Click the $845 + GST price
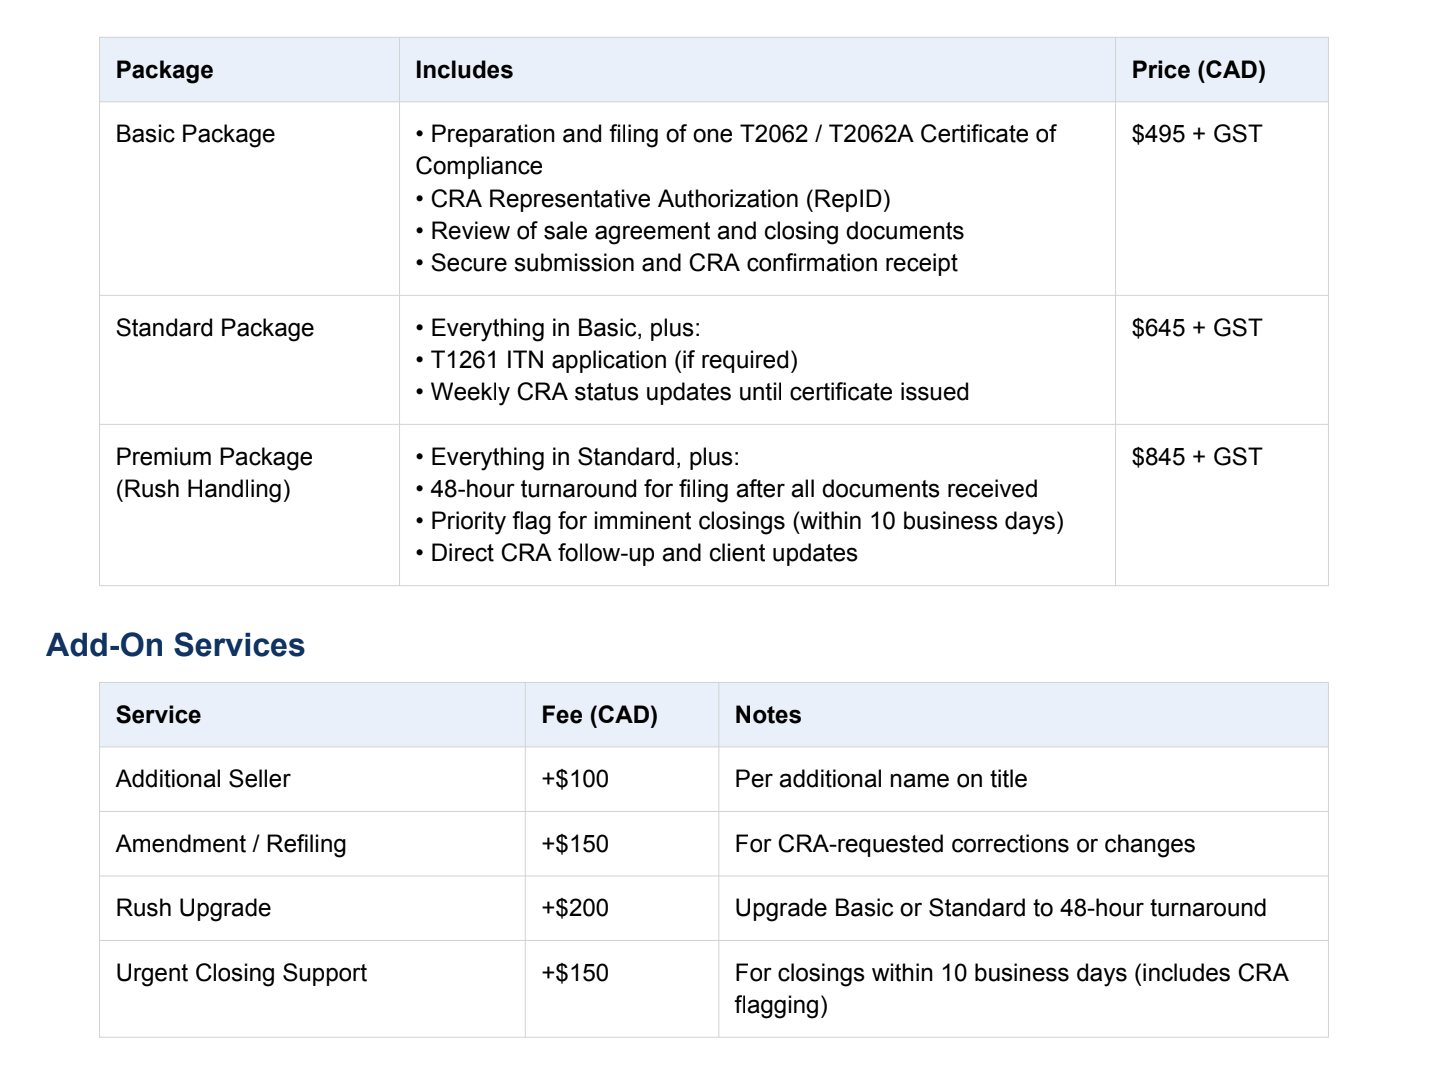Image resolution: width=1438 pixels, height=1084 pixels. [1196, 457]
